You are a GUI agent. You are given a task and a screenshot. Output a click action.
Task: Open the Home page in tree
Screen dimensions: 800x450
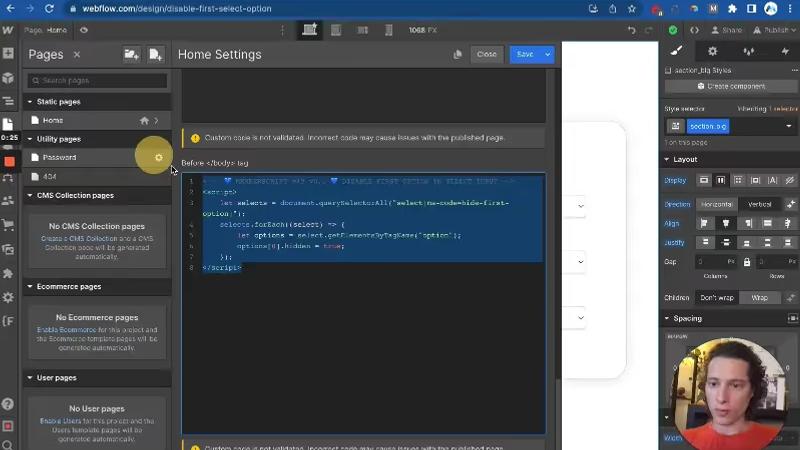pos(52,120)
